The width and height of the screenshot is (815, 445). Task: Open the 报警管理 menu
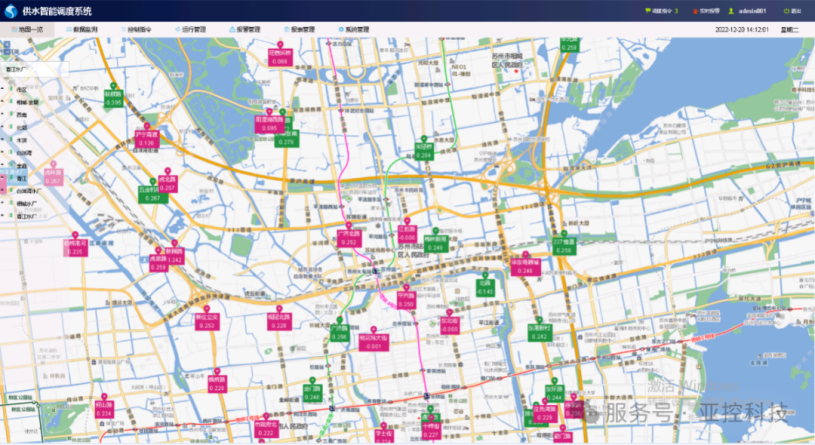tap(245, 30)
